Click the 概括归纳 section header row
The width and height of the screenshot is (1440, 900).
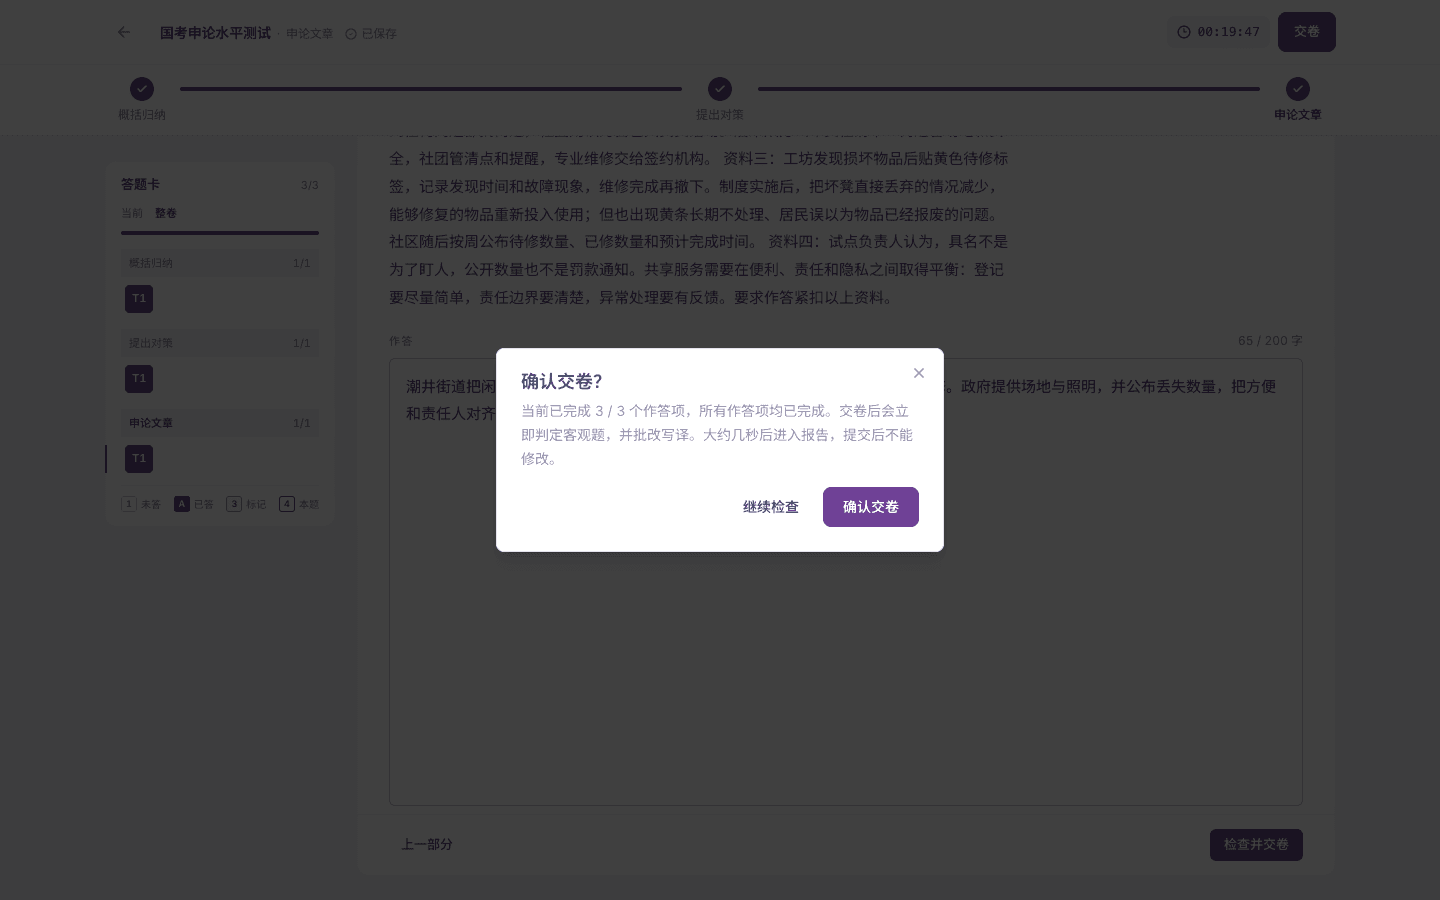220,263
